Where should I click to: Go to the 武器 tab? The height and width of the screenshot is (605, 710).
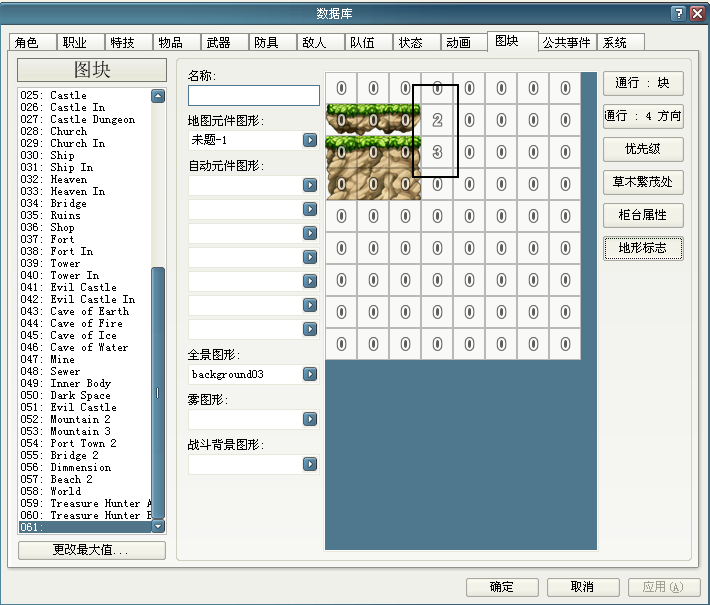click(225, 43)
